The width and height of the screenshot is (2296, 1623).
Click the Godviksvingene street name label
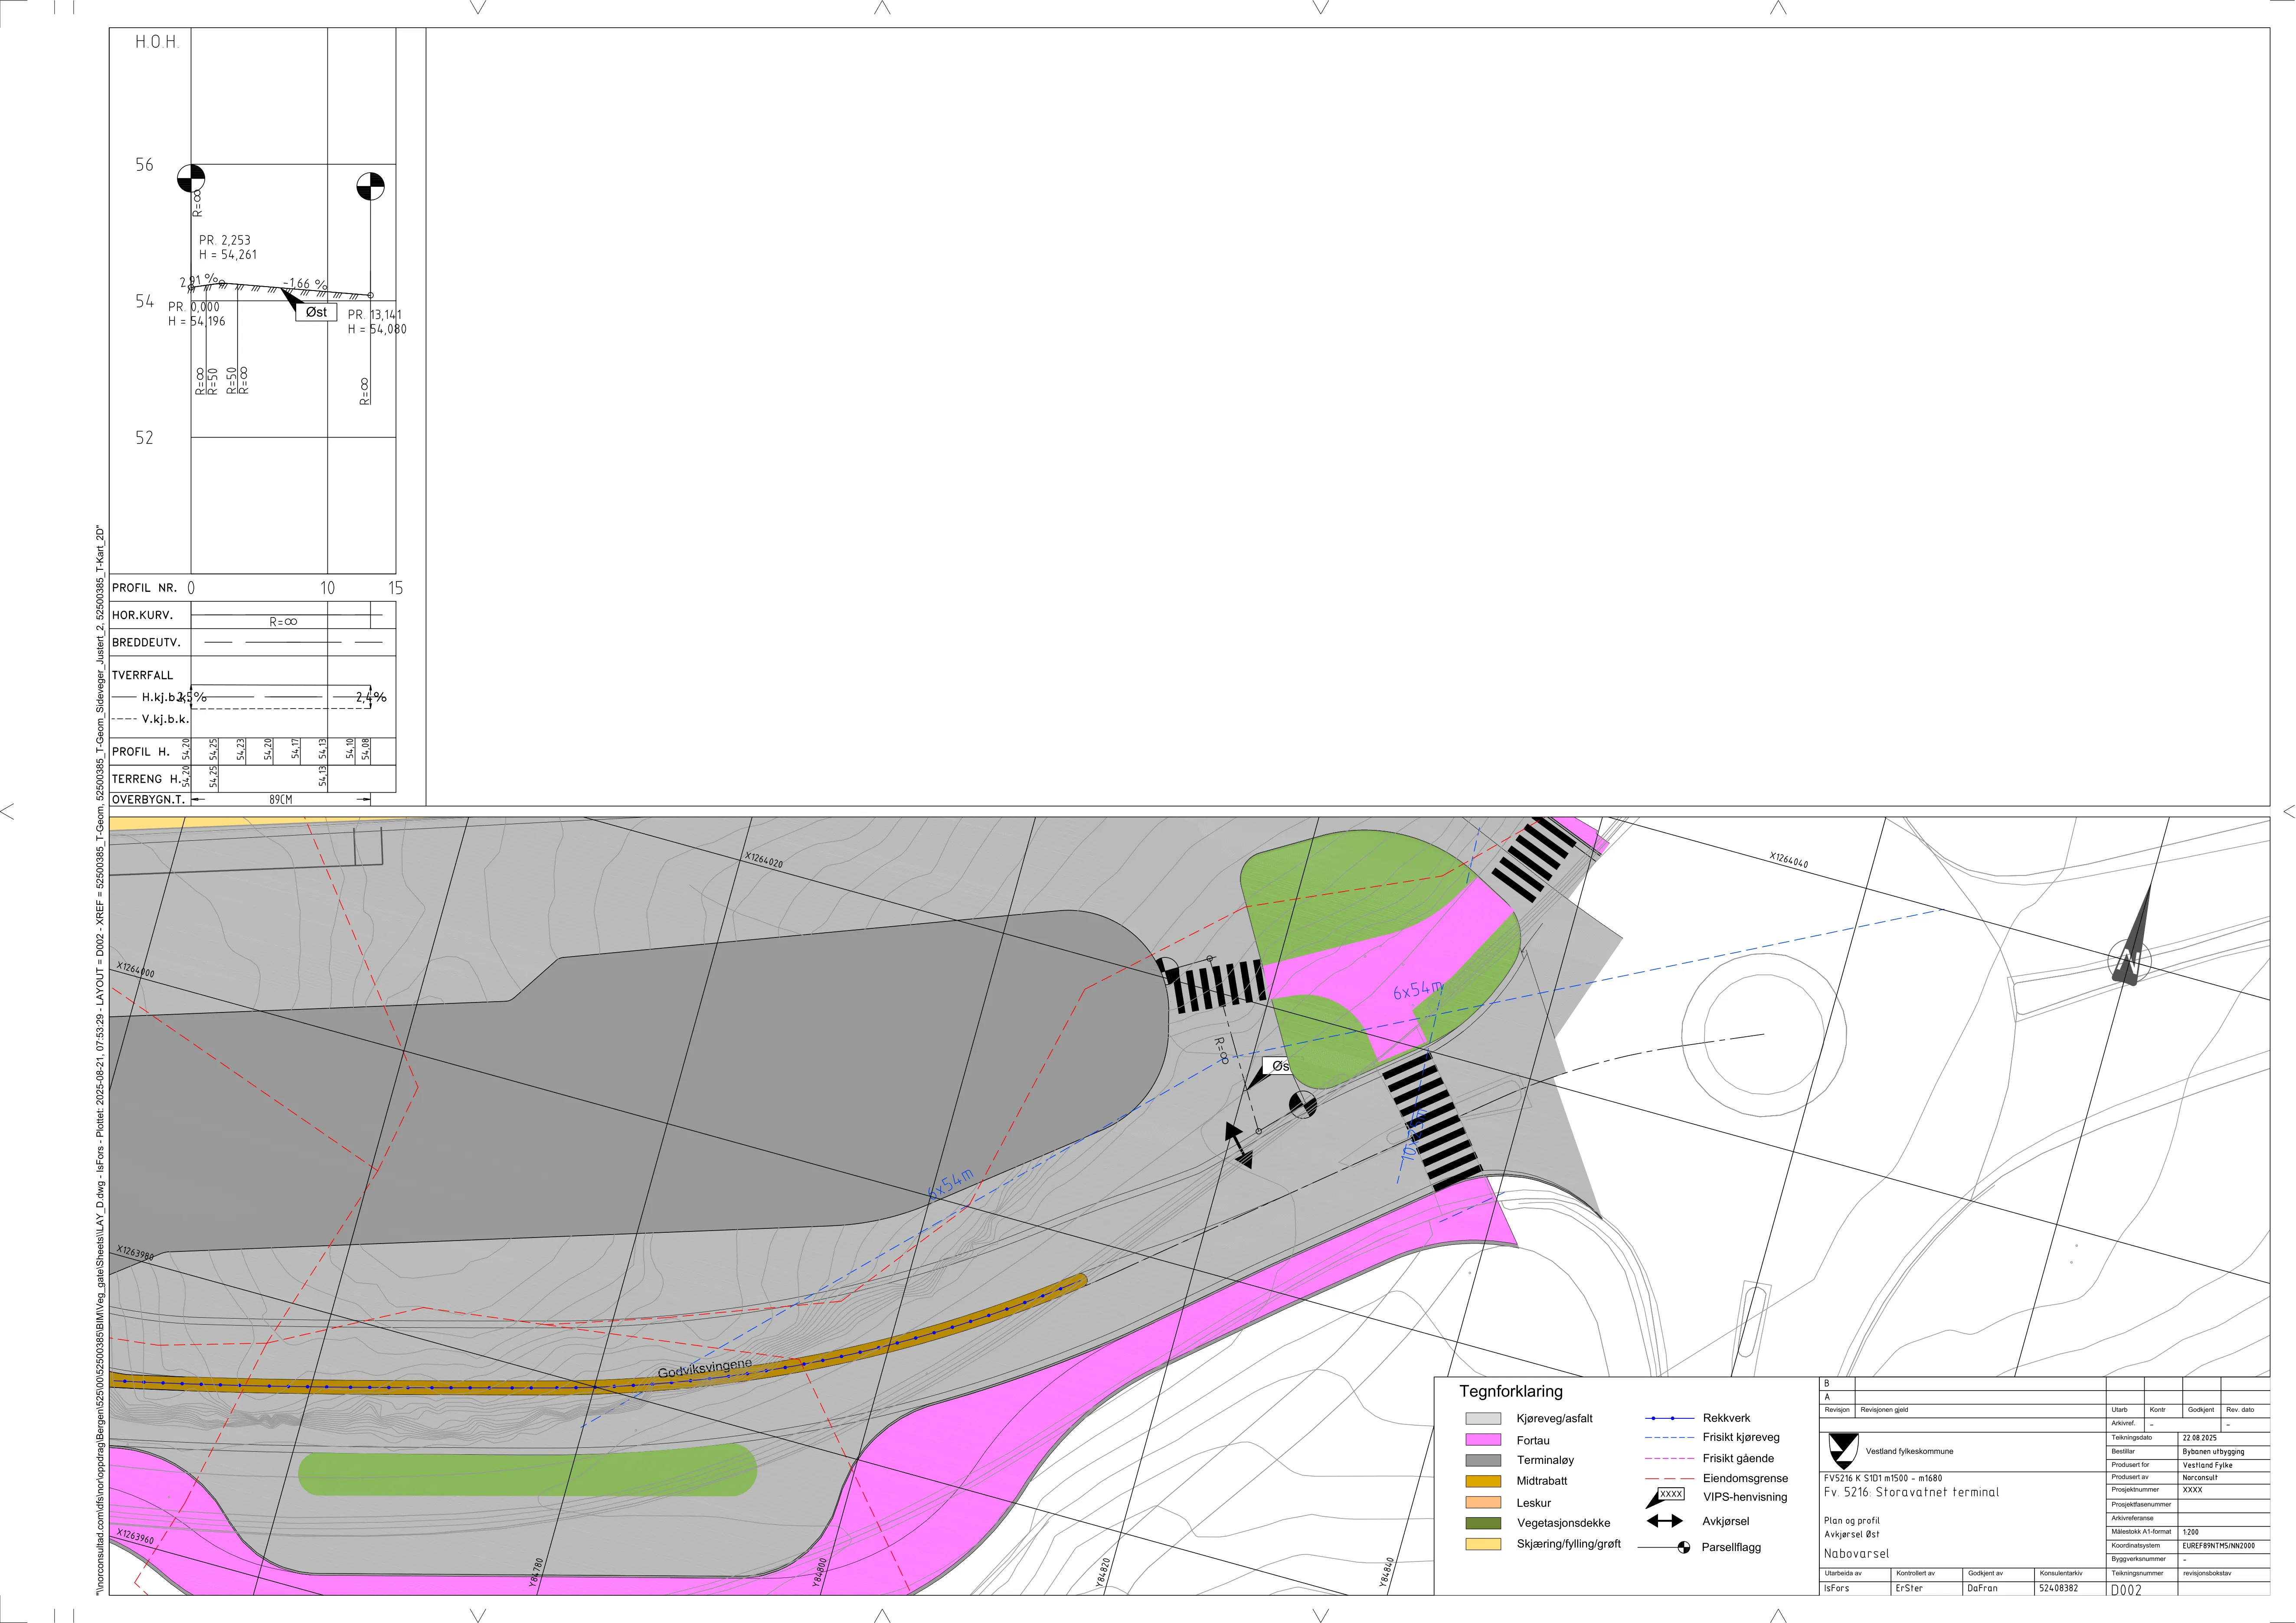[x=705, y=1368]
